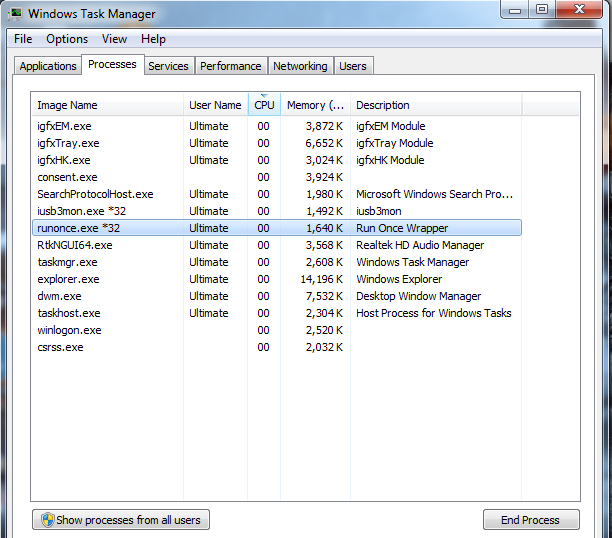The image size is (612, 538).
Task: Click Show processes from all users
Action: (121, 520)
